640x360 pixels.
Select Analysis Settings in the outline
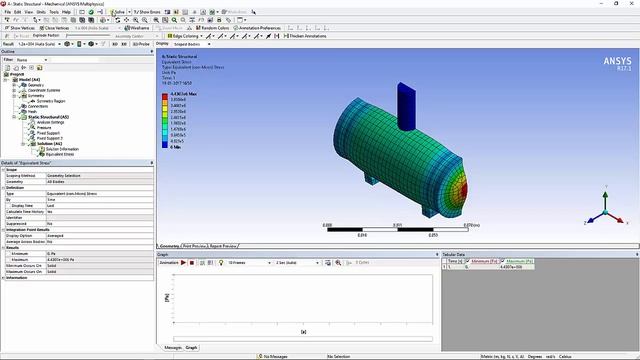tap(50, 122)
